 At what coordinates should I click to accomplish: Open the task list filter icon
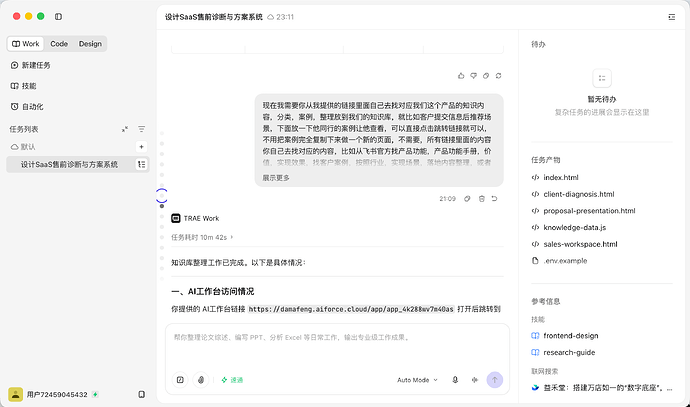click(x=141, y=129)
